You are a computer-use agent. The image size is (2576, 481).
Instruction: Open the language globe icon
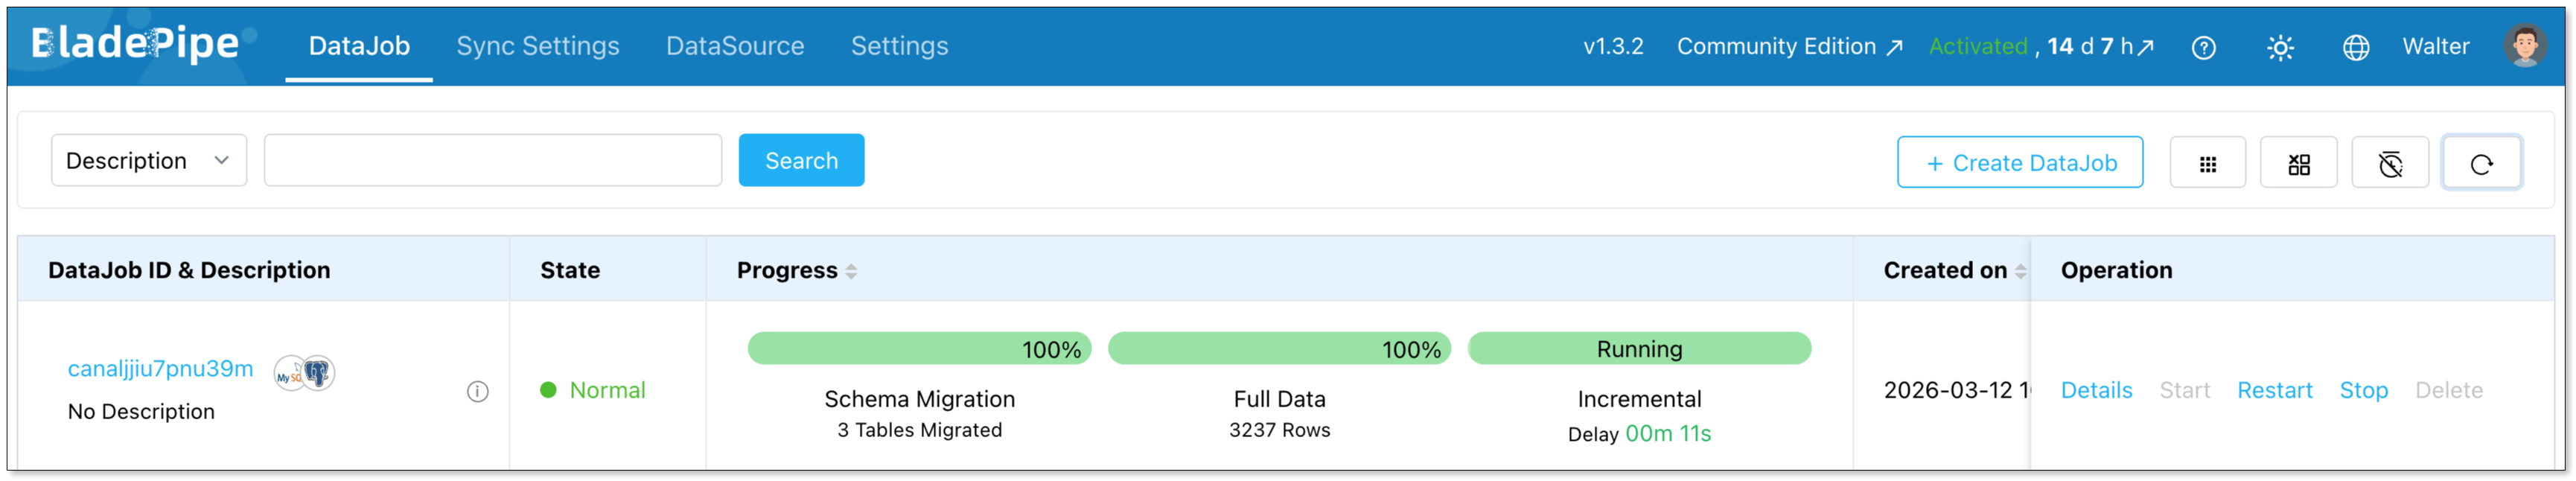pyautogui.click(x=2355, y=48)
